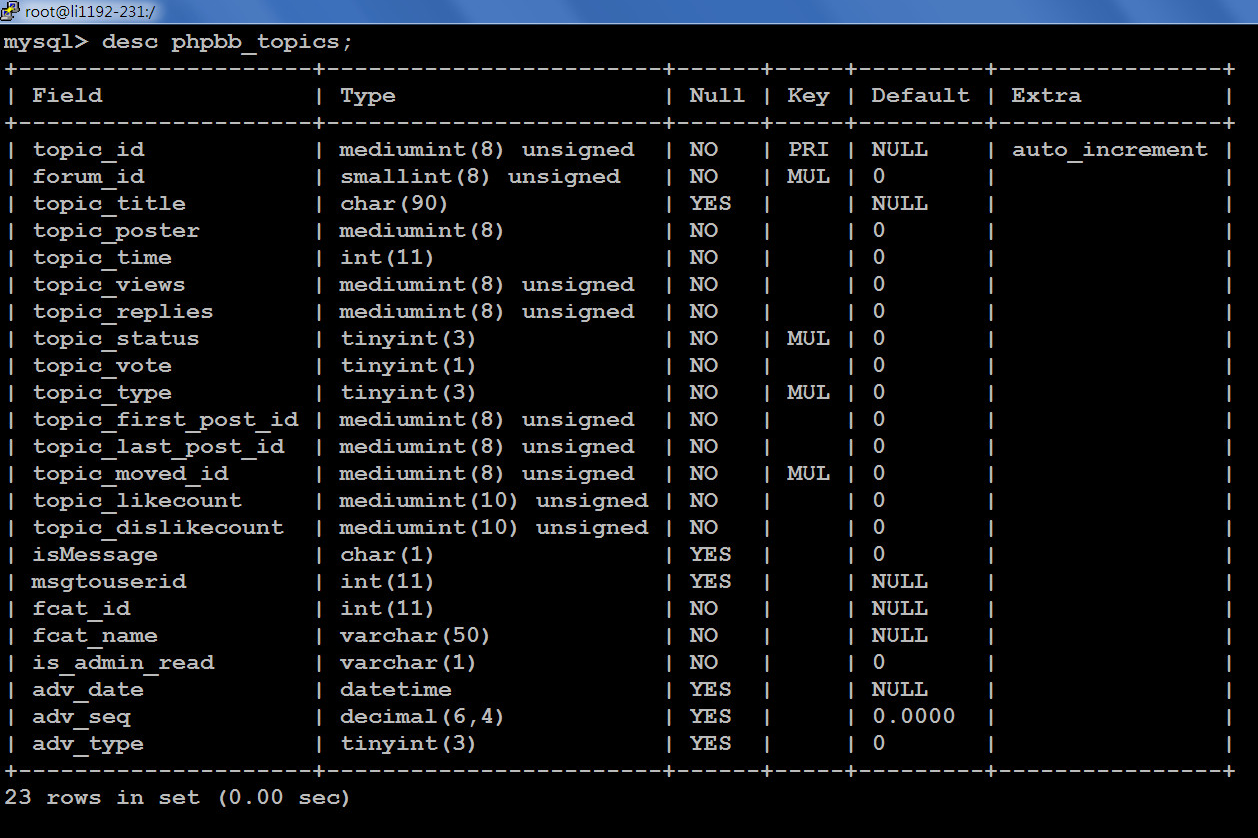Click the 'Default' column header
The height and width of the screenshot is (838, 1258).
coord(920,95)
